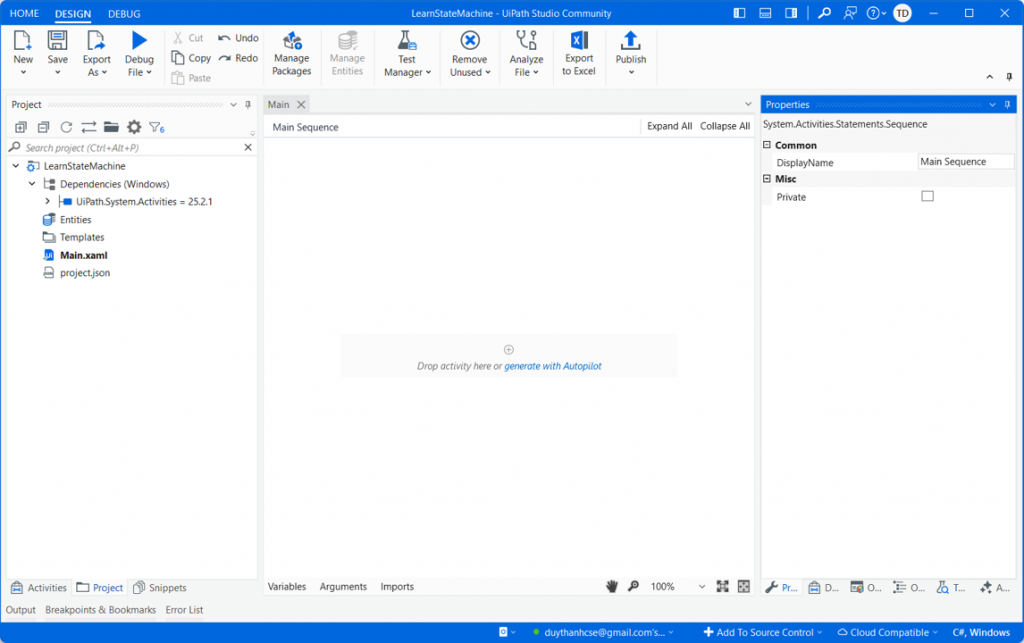Open the zoom level 100% dropdown
The height and width of the screenshot is (643, 1024).
[x=702, y=587]
